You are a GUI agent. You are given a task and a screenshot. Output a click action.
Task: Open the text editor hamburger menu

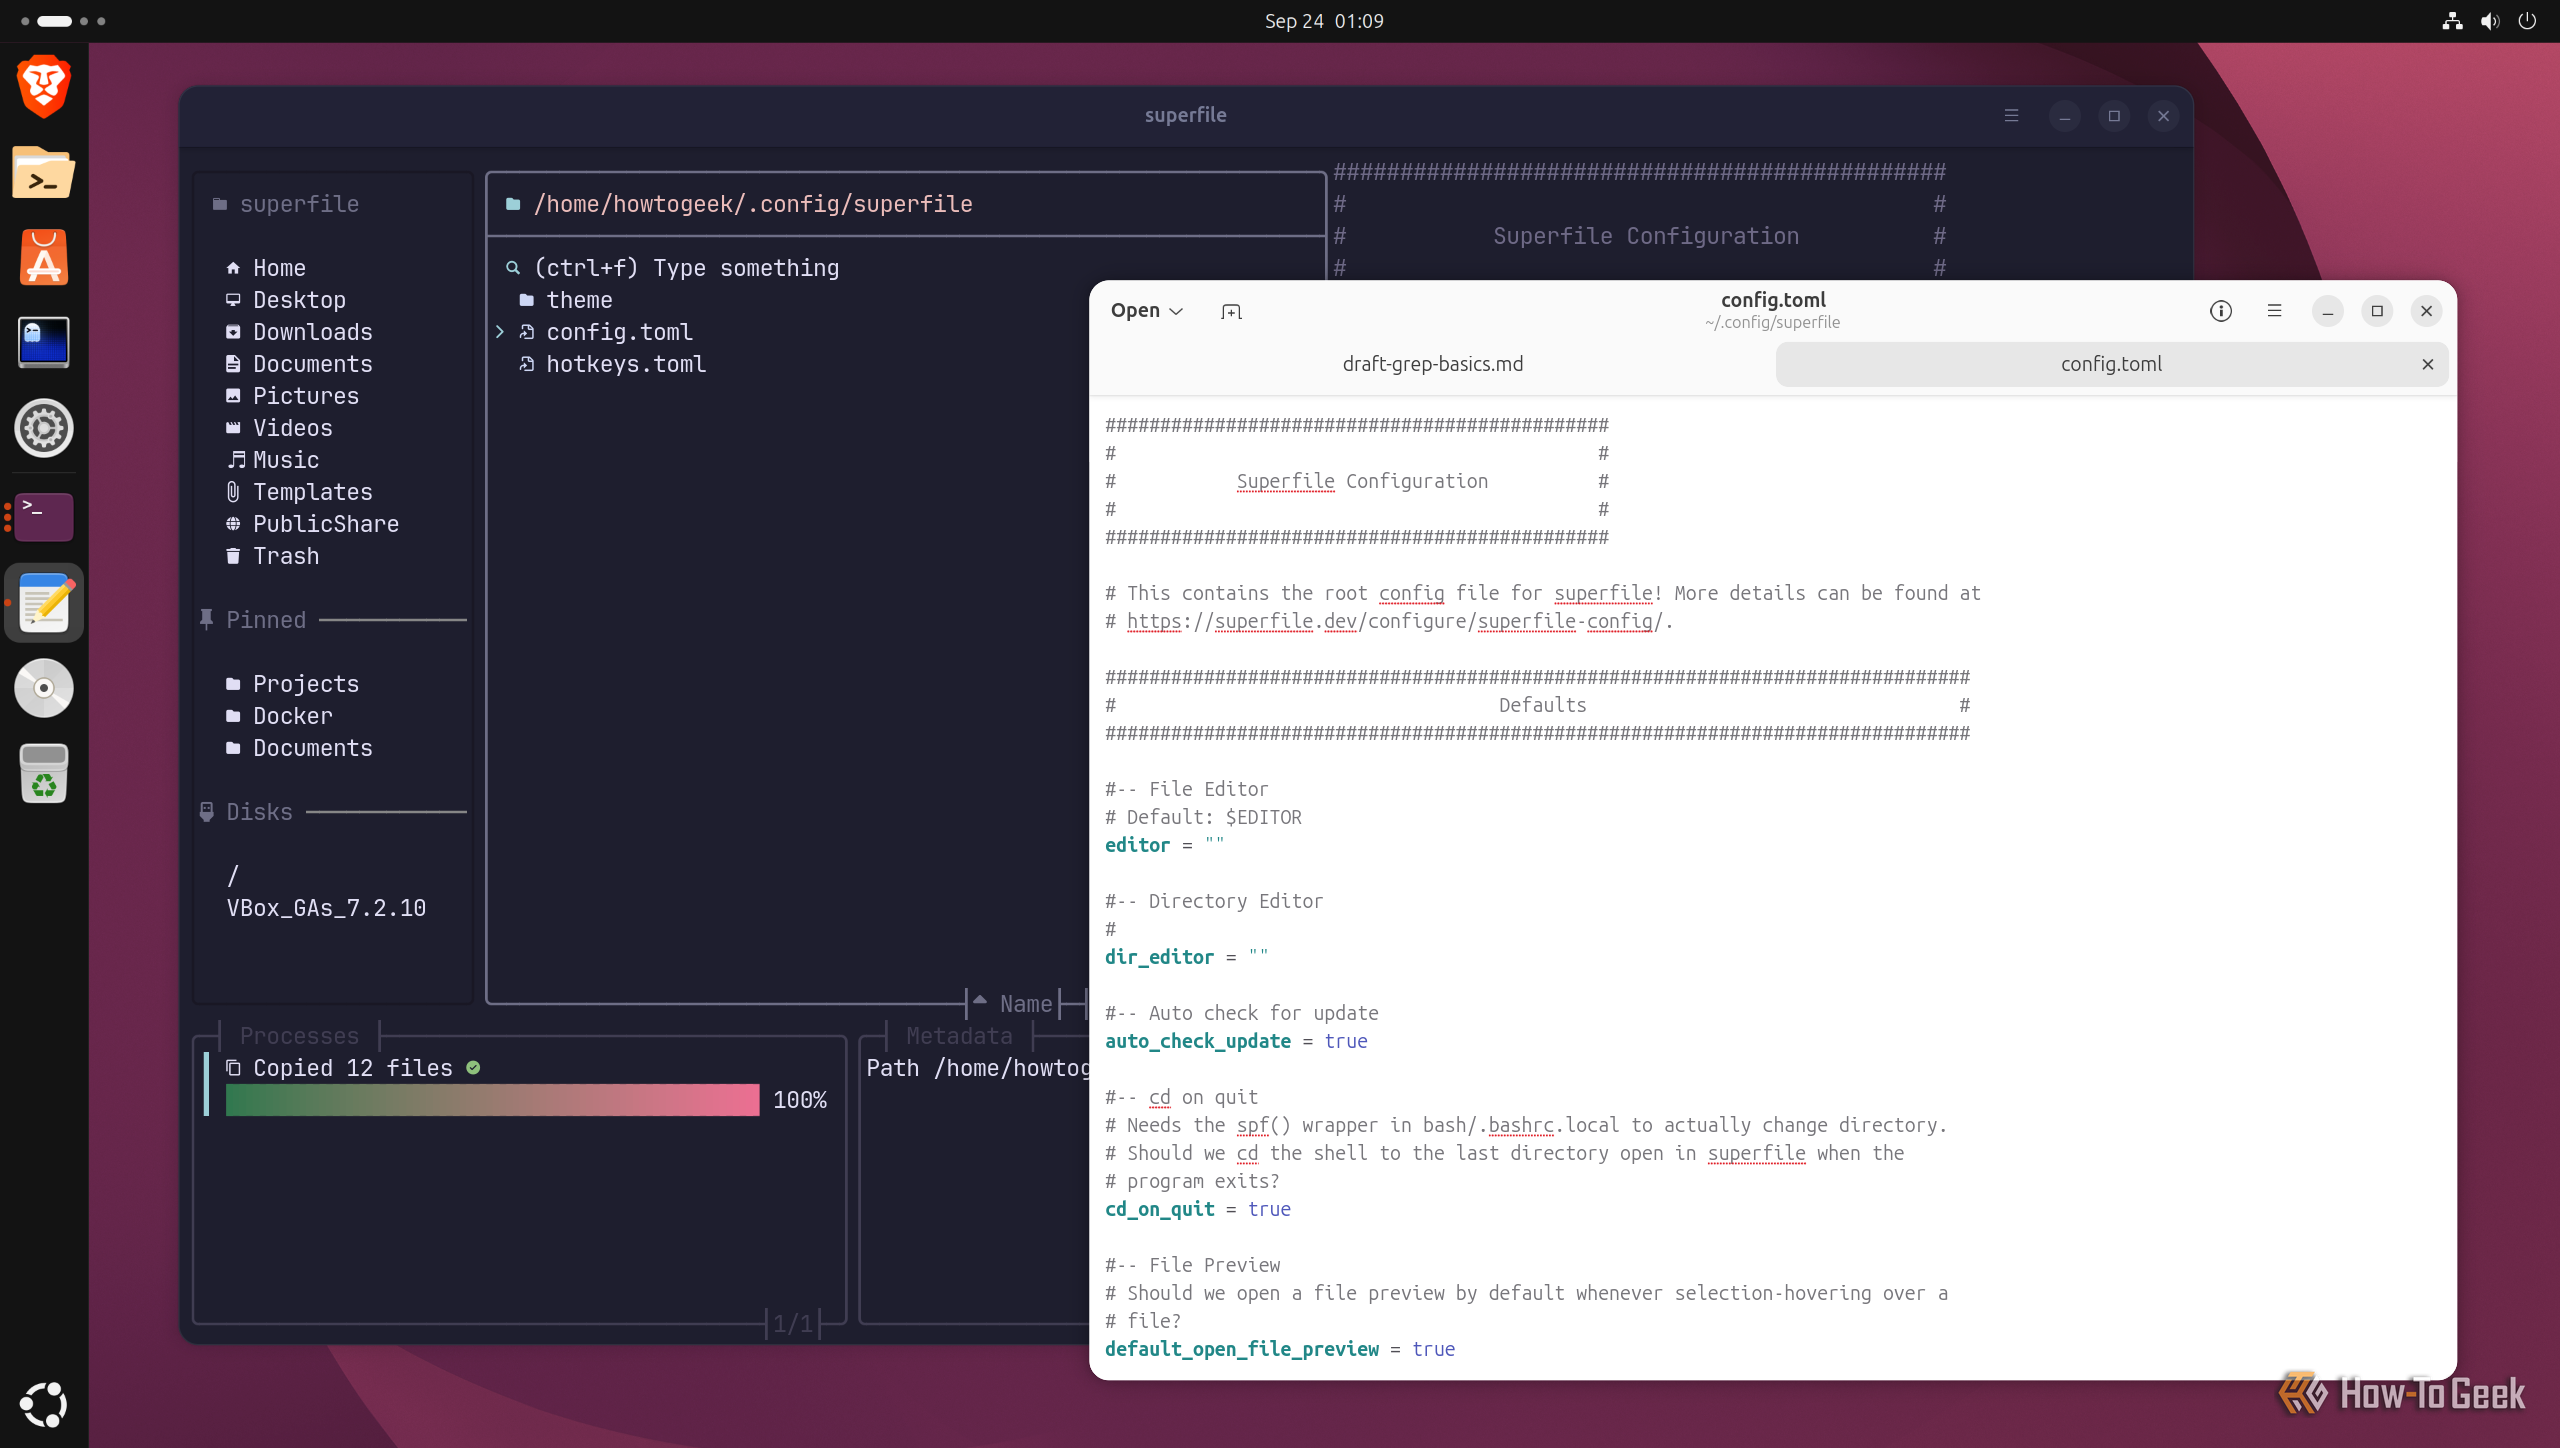[2274, 311]
